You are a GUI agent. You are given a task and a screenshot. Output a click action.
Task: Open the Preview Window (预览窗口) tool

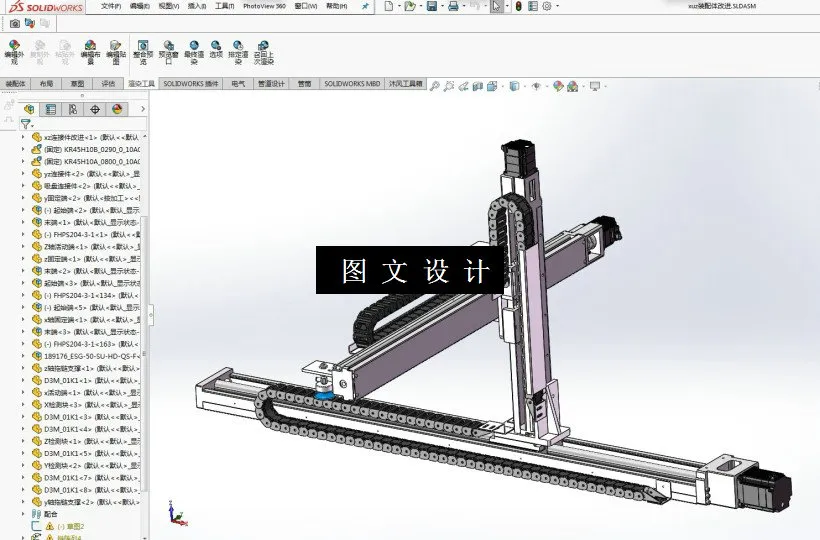pos(168,52)
